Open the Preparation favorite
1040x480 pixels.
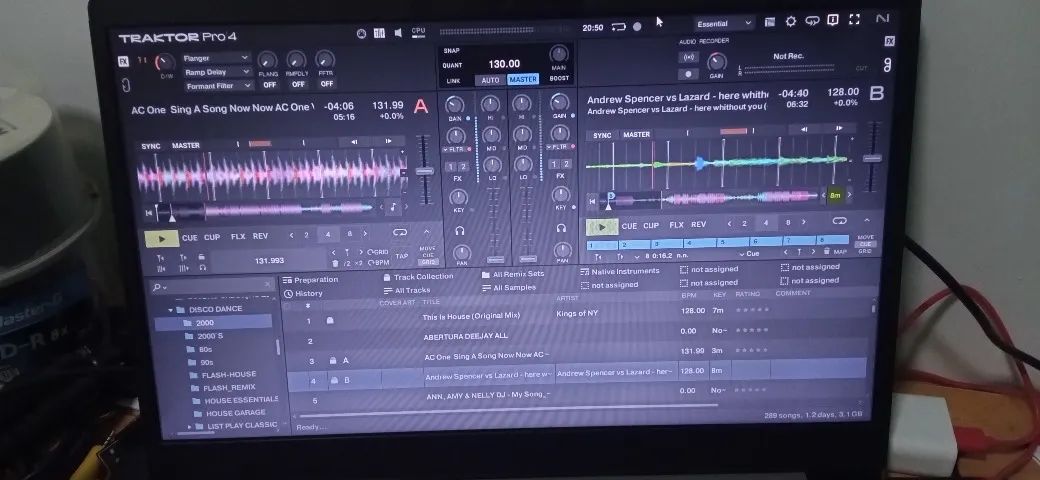[310, 280]
